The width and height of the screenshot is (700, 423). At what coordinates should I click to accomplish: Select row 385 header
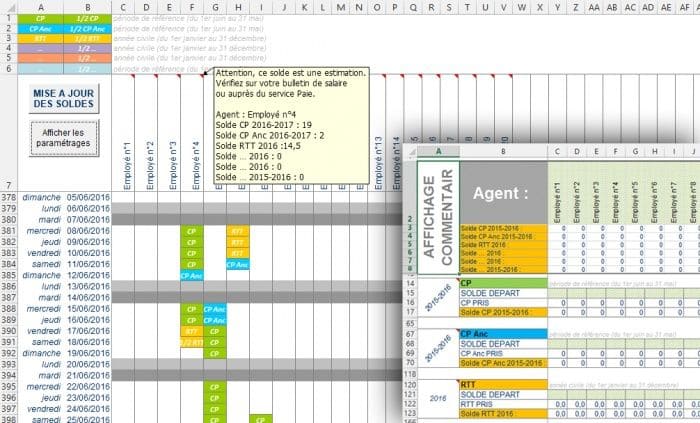(x=8, y=275)
